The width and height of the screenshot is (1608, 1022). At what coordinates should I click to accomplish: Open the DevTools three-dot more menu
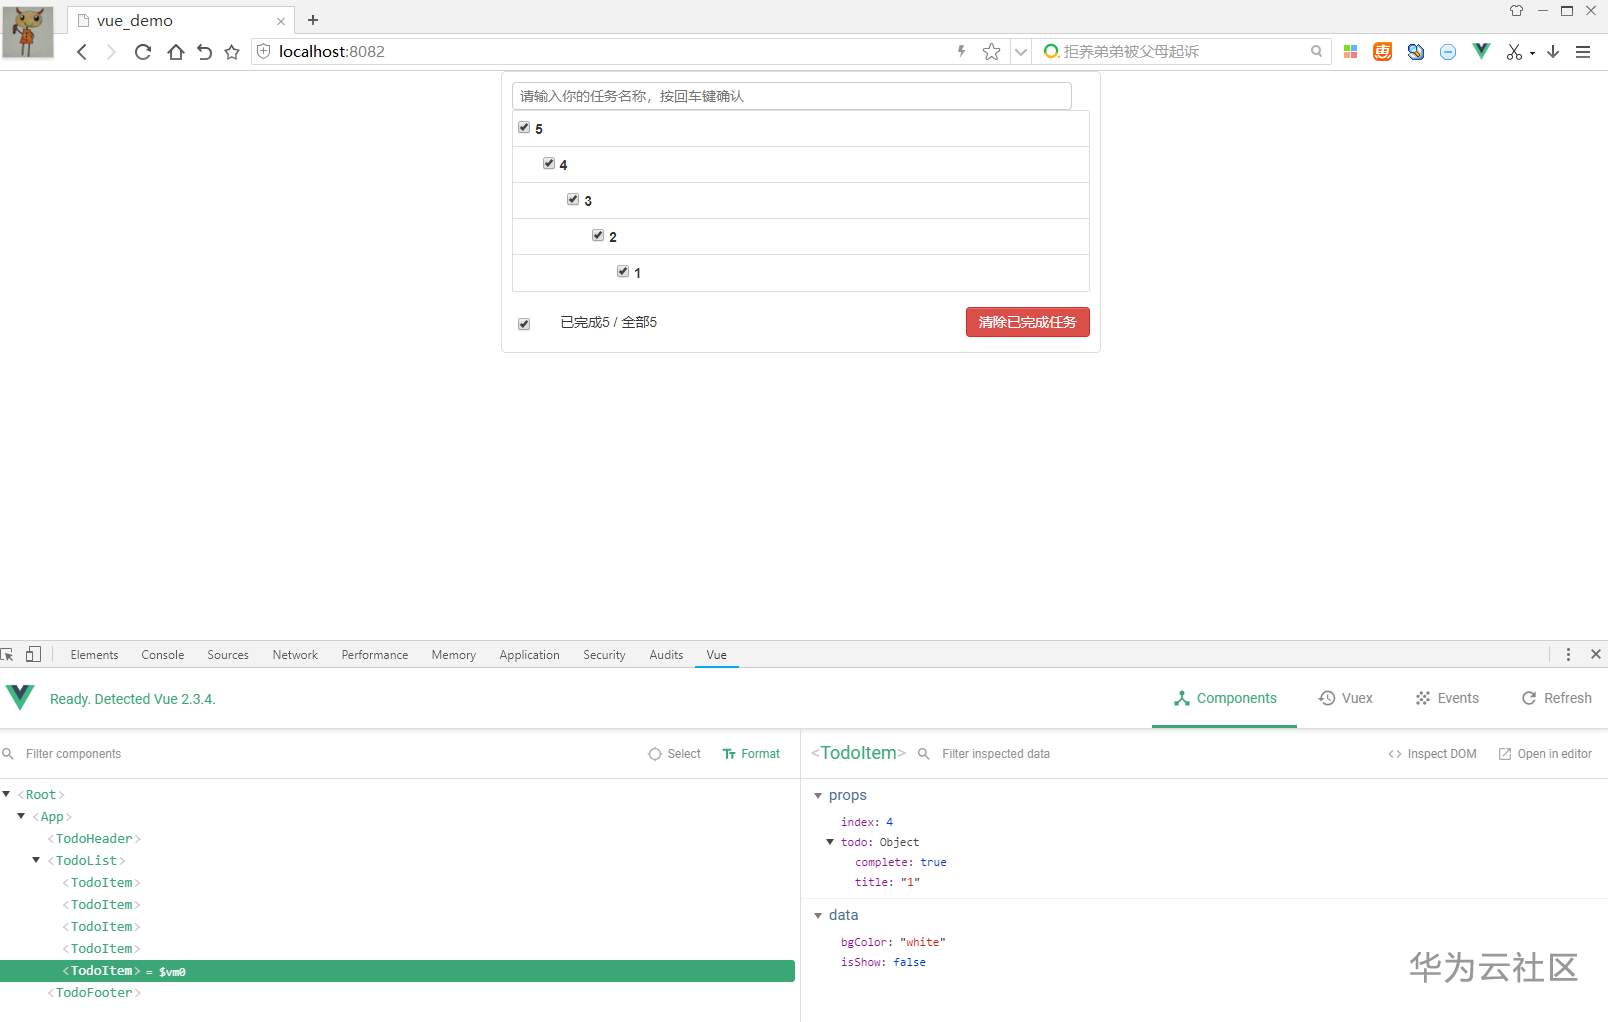point(1568,654)
